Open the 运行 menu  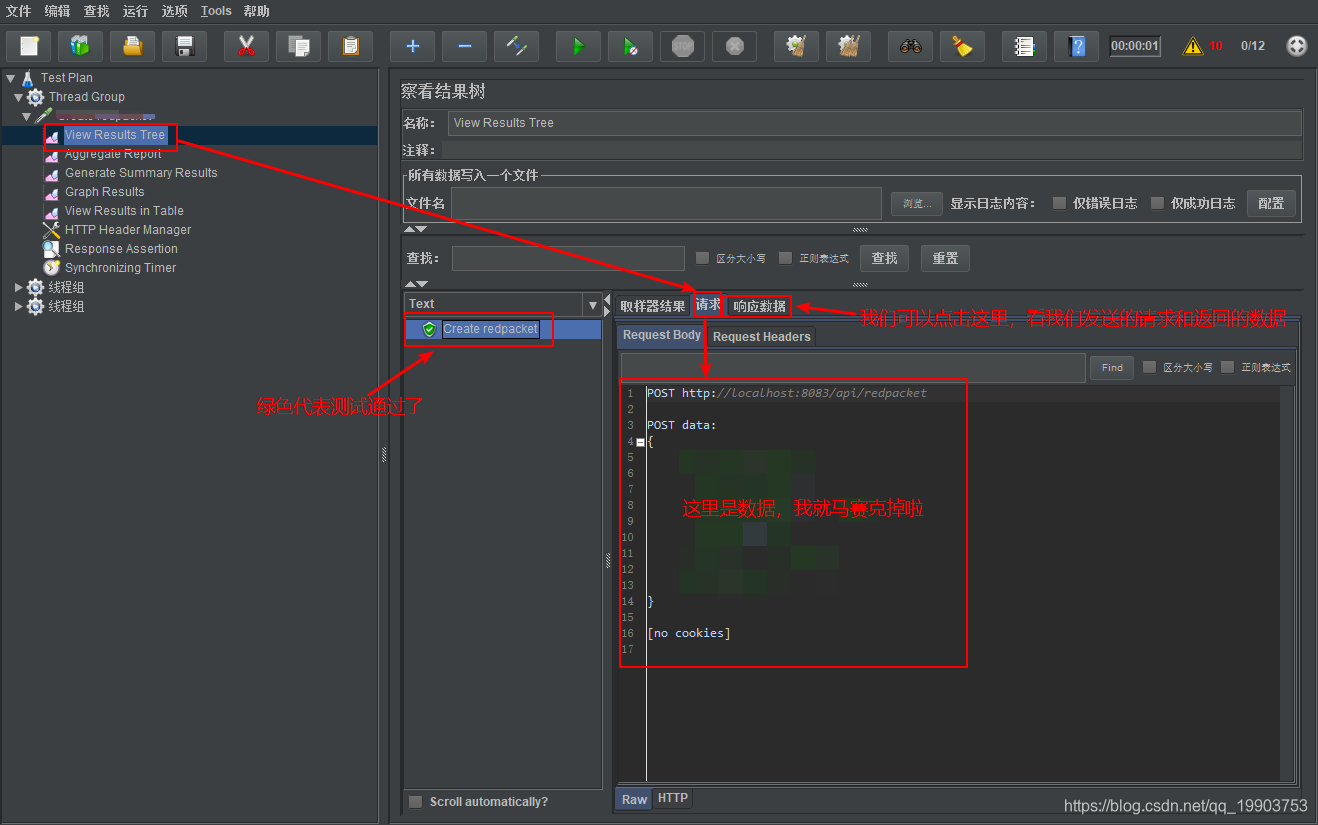point(135,11)
